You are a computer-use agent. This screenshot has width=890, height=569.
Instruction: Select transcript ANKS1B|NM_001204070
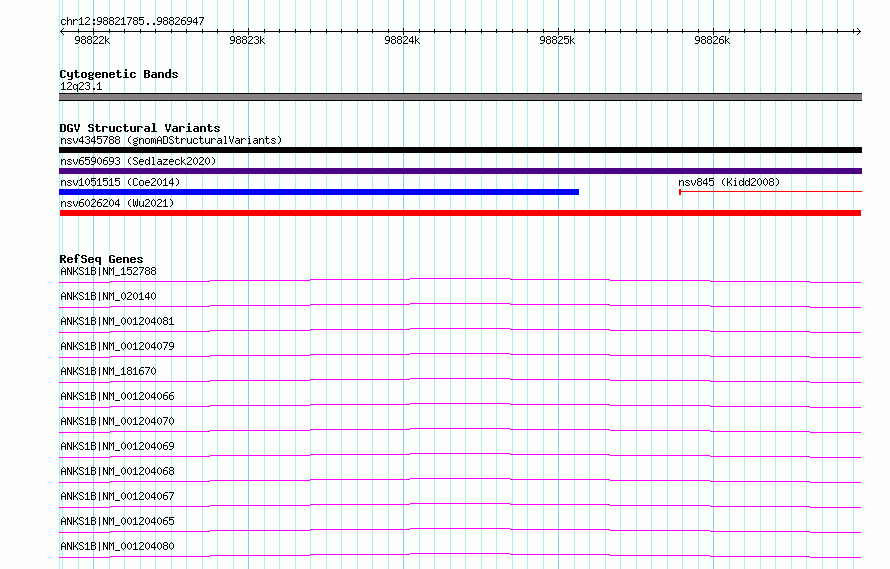click(117, 421)
